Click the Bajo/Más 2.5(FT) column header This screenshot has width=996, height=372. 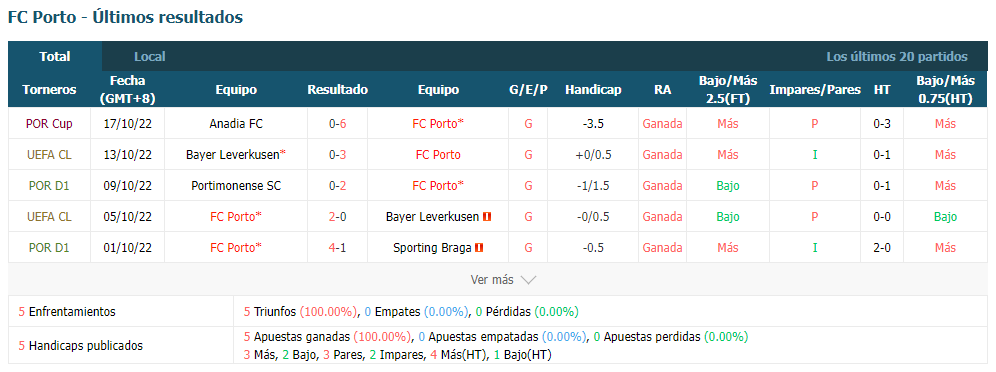pyautogui.click(x=728, y=90)
